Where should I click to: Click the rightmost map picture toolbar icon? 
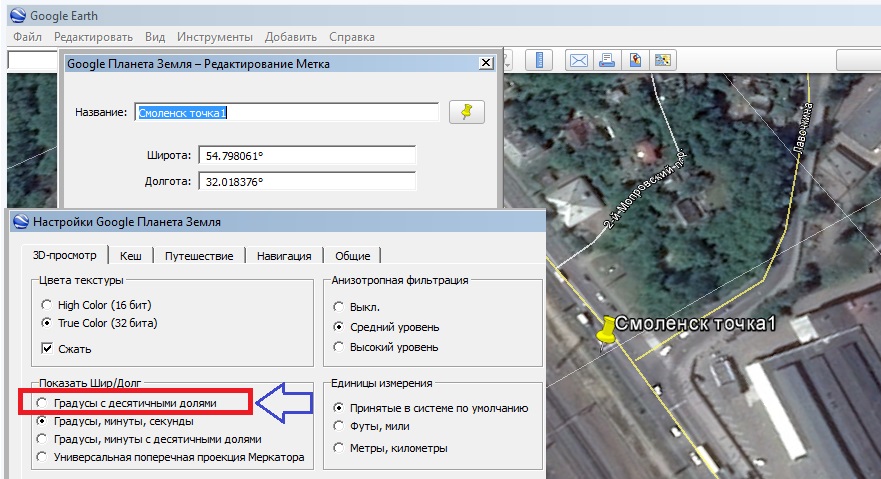pos(662,60)
